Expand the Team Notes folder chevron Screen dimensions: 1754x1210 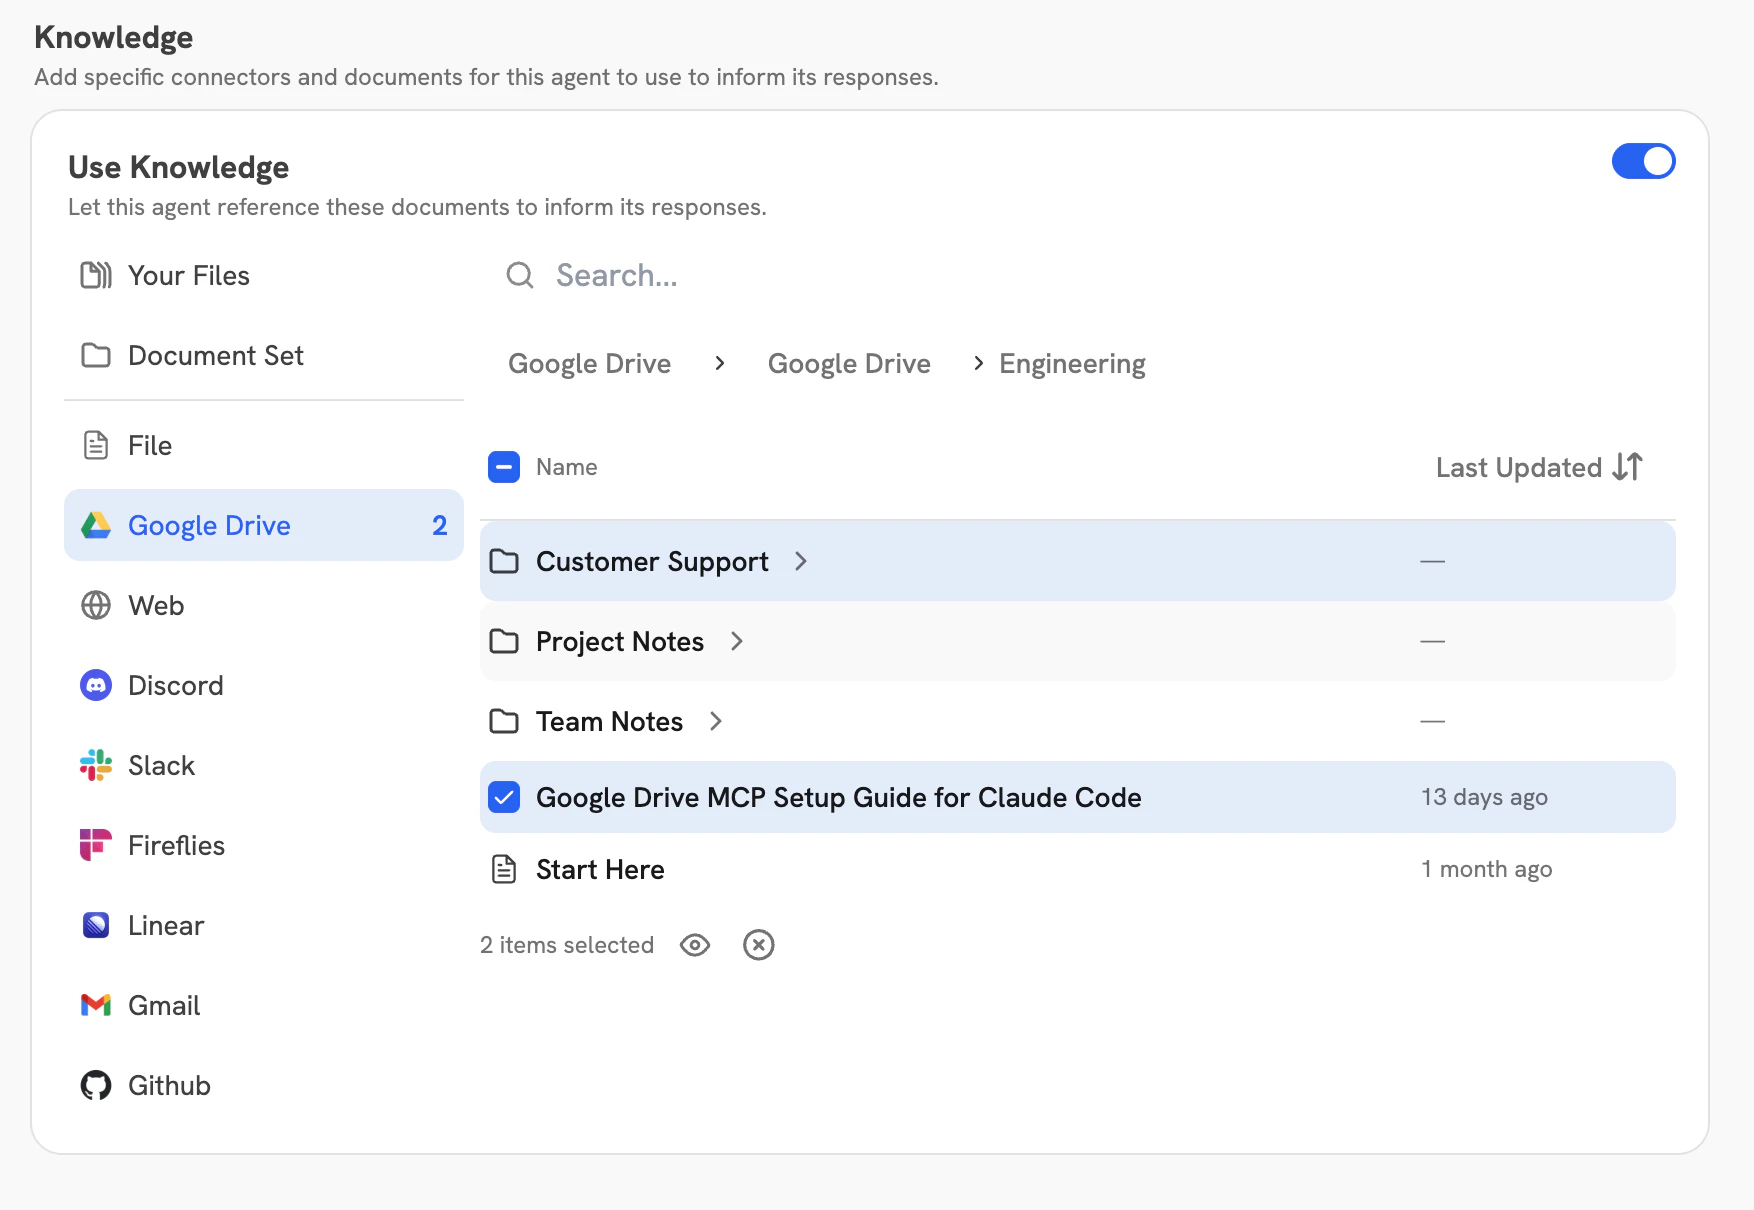[716, 722]
